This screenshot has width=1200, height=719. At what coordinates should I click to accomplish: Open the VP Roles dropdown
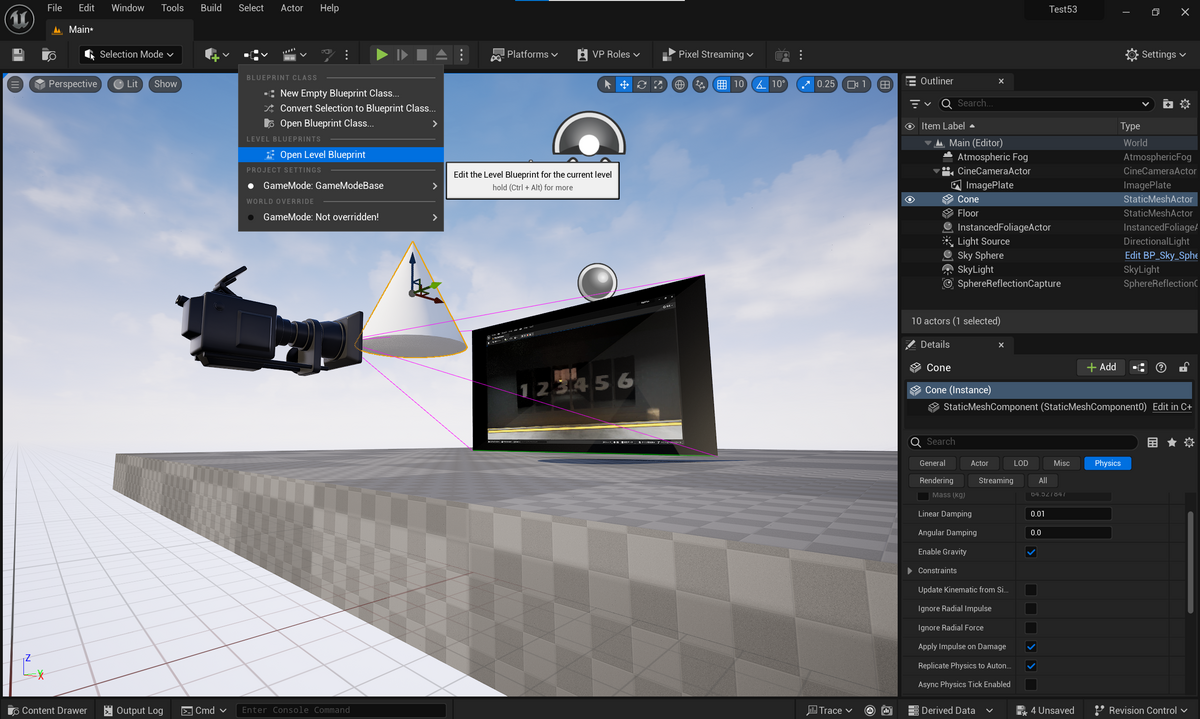[610, 54]
